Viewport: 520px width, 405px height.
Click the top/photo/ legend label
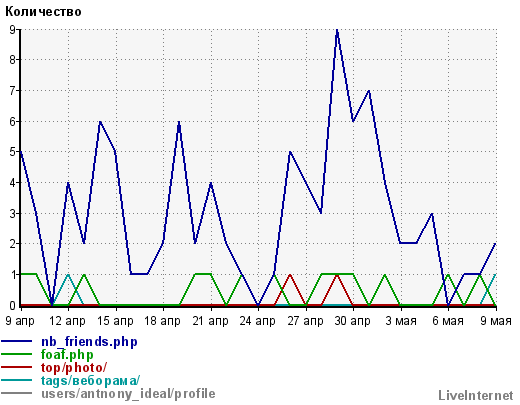[74, 368]
